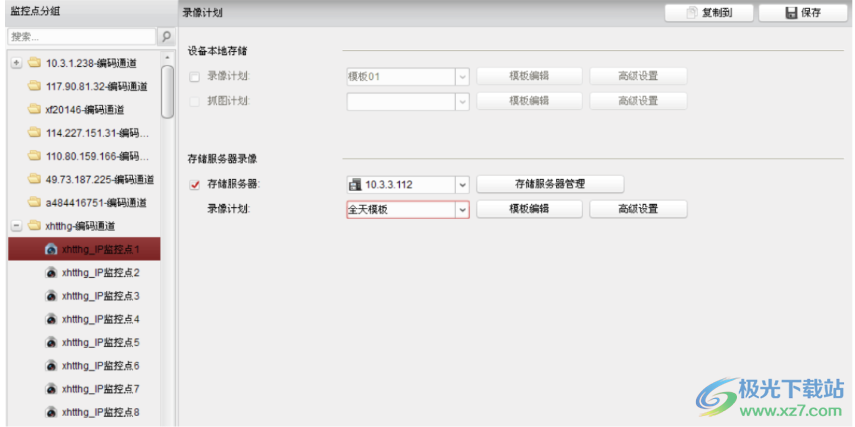Click folder icon of xhtthg-编码通道
855x427 pixels.
35,225
